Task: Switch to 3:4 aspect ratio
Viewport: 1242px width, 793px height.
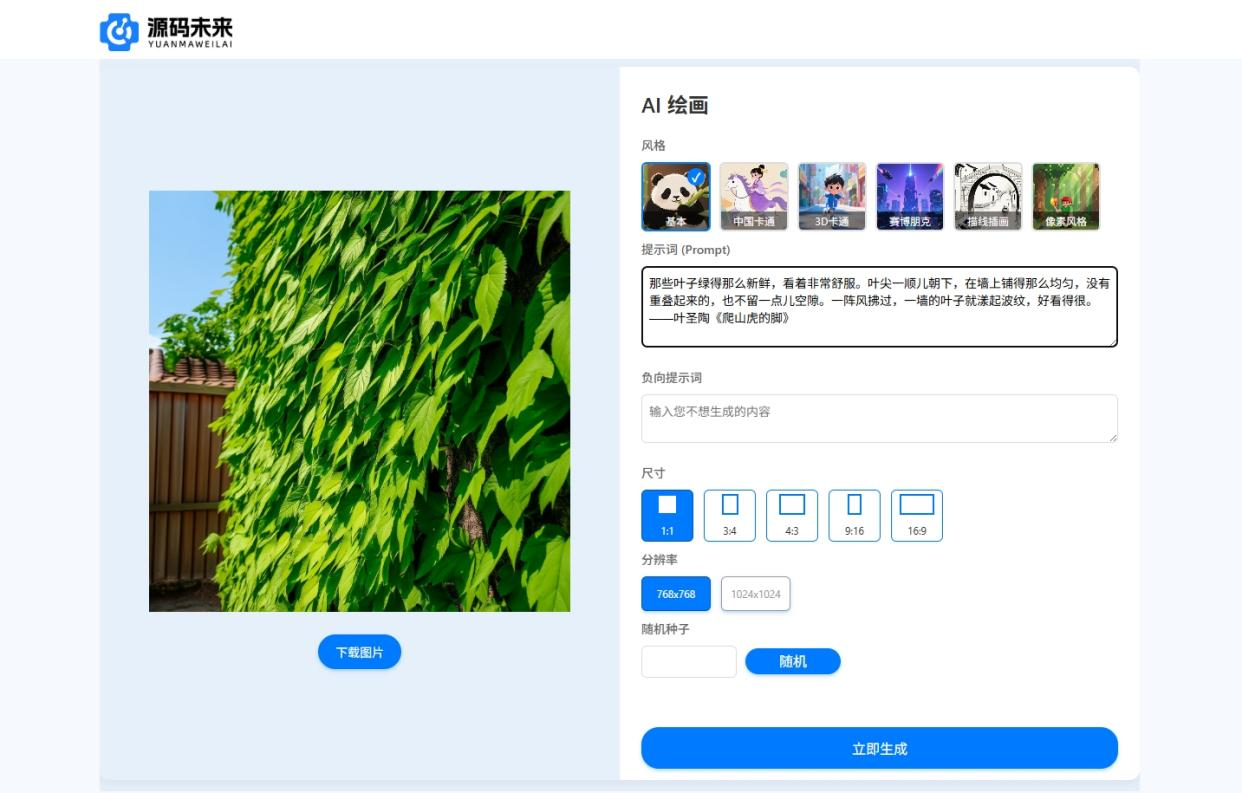Action: point(730,515)
